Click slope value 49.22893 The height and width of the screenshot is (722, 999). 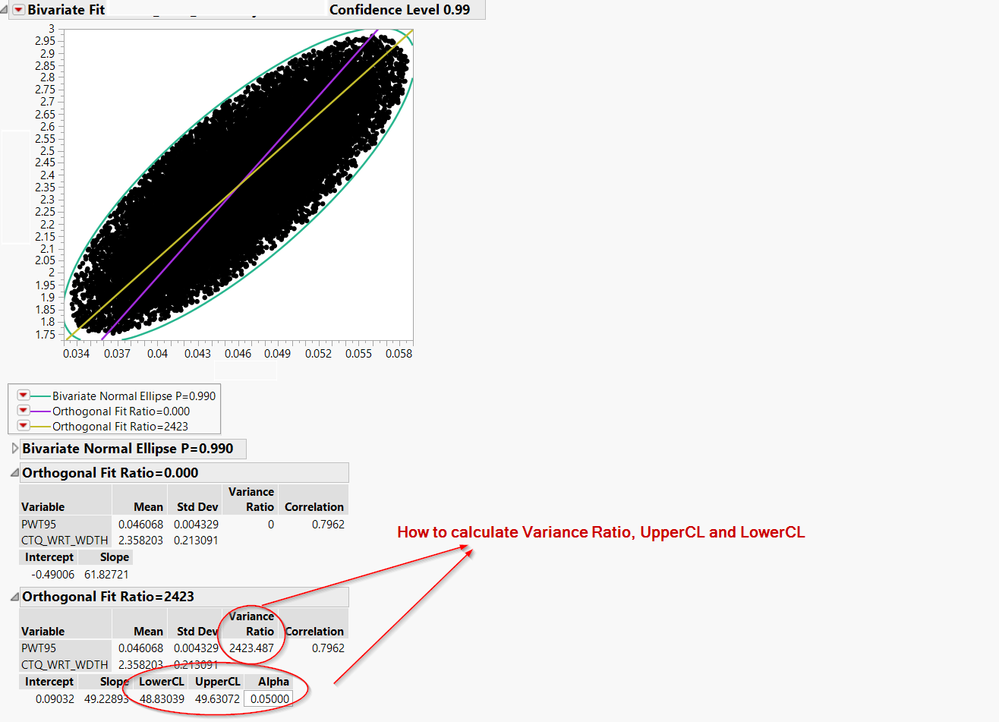(106, 699)
